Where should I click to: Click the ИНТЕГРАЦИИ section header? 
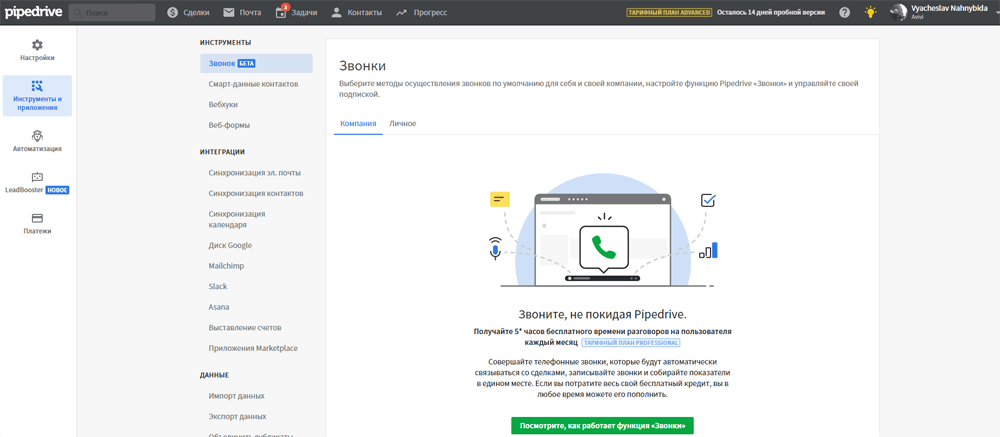[x=223, y=152]
